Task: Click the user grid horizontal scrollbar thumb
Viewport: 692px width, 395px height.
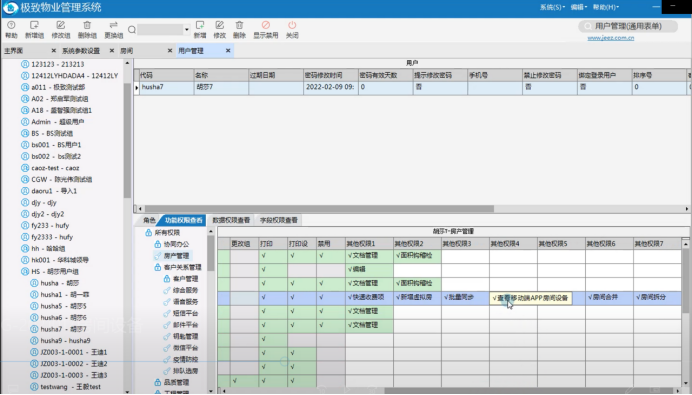Action: coord(319,209)
